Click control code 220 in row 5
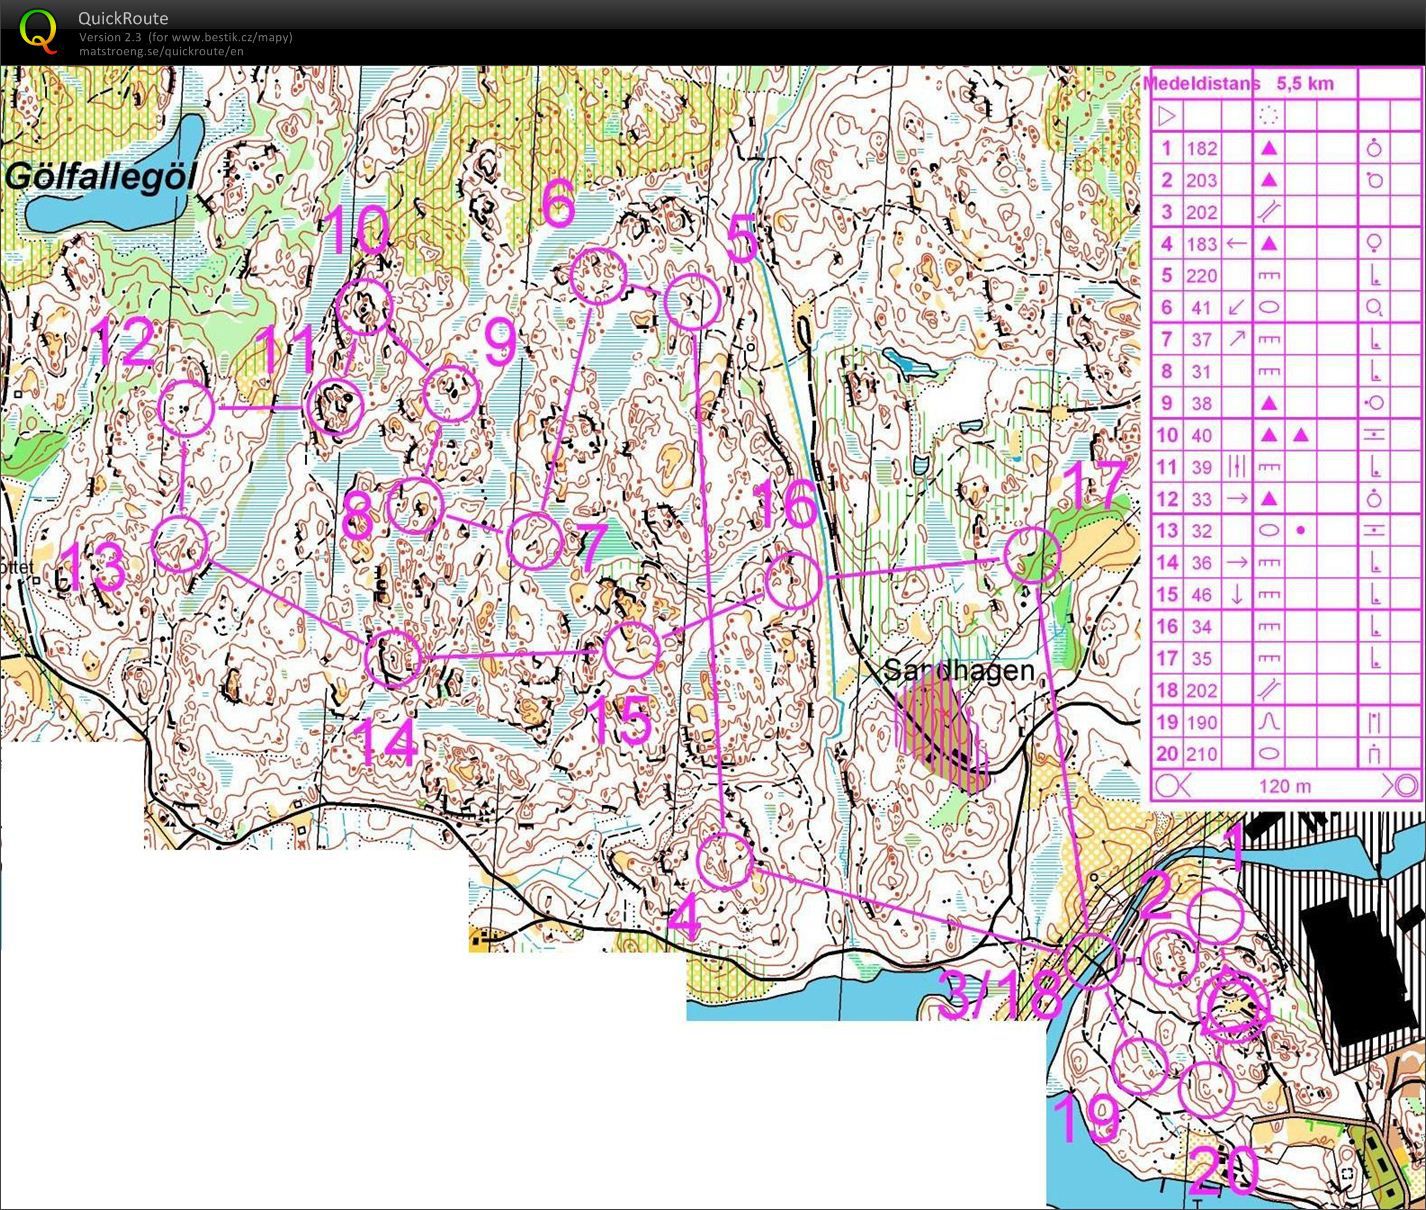This screenshot has height=1210, width=1426. pyautogui.click(x=1202, y=275)
